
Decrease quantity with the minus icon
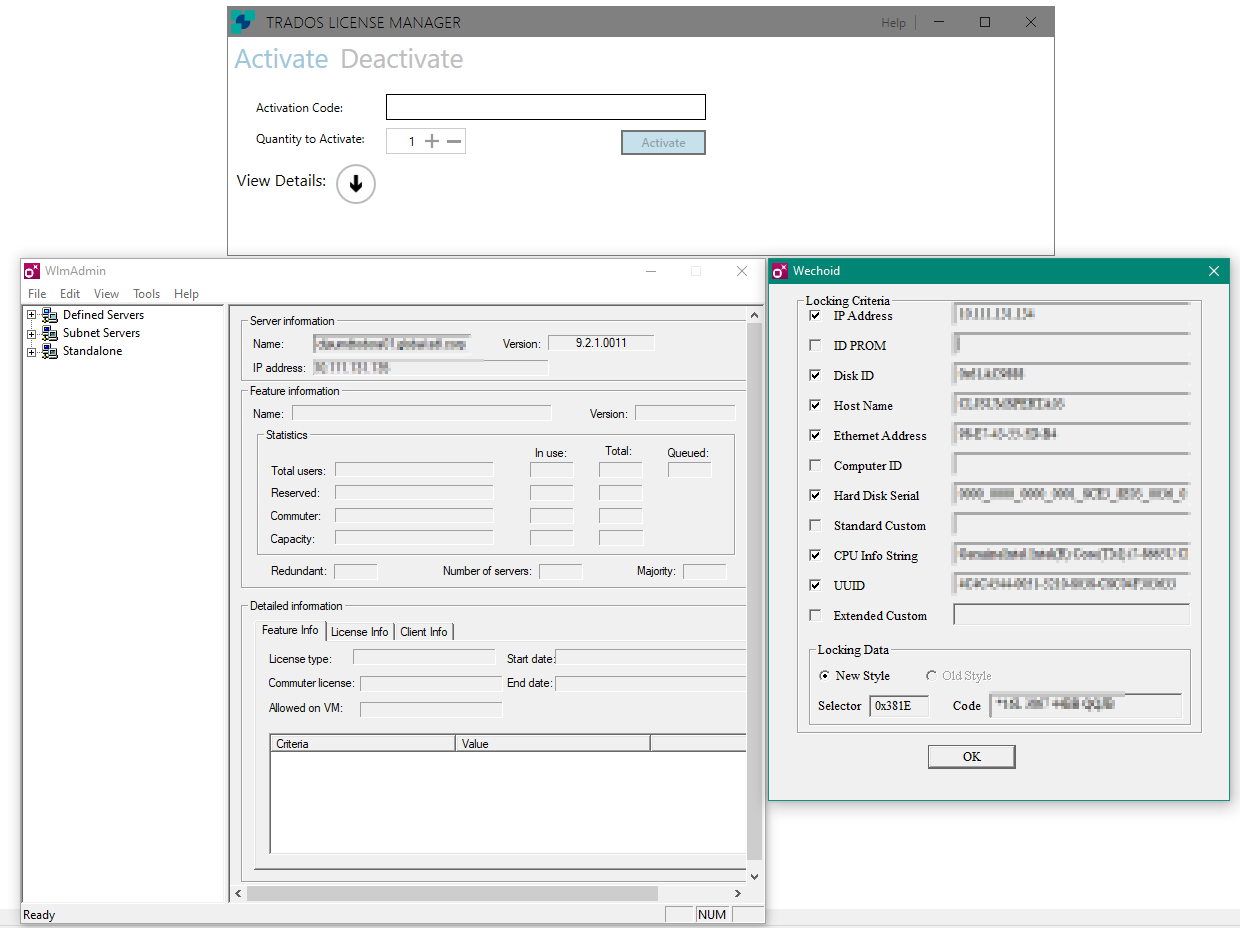(x=454, y=142)
